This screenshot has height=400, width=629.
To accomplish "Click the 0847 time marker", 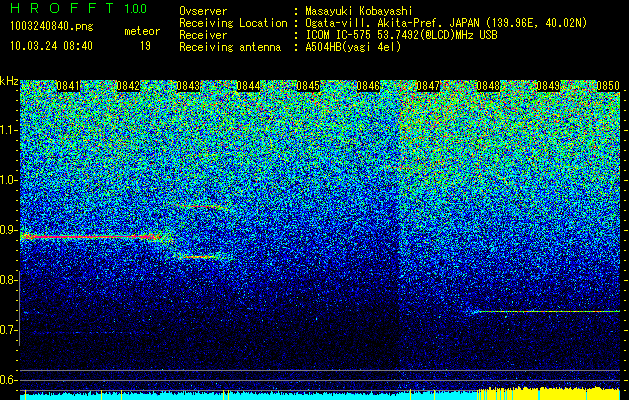I will coord(428,86).
